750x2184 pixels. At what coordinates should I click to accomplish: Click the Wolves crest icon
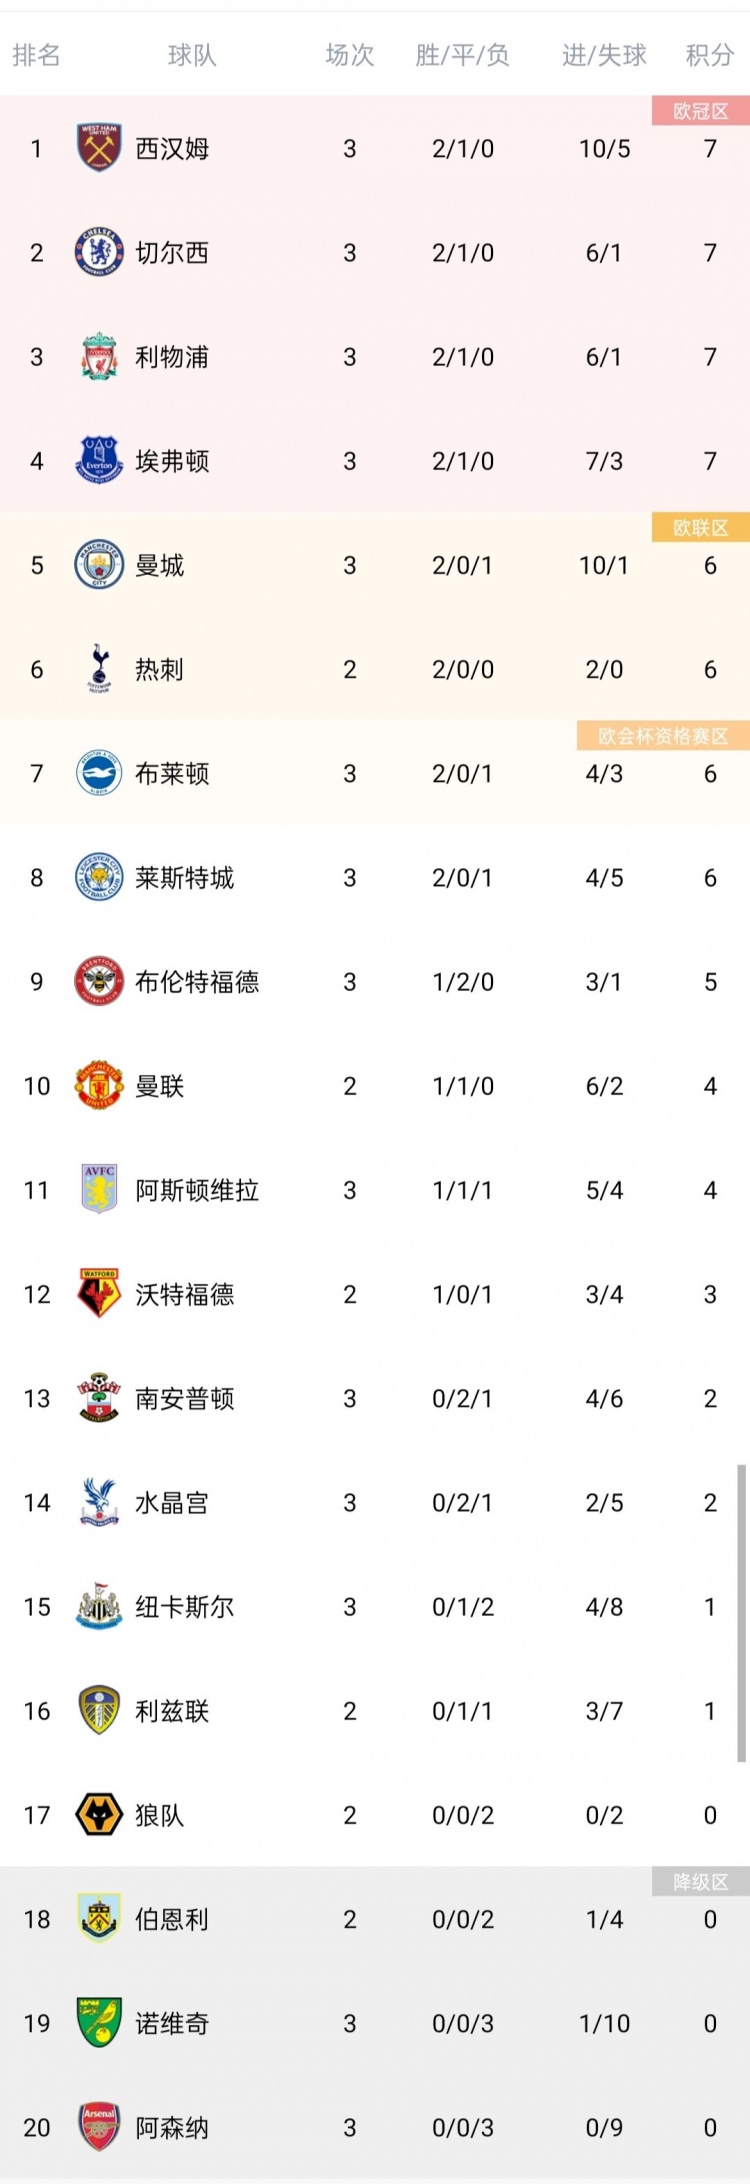[97, 1815]
